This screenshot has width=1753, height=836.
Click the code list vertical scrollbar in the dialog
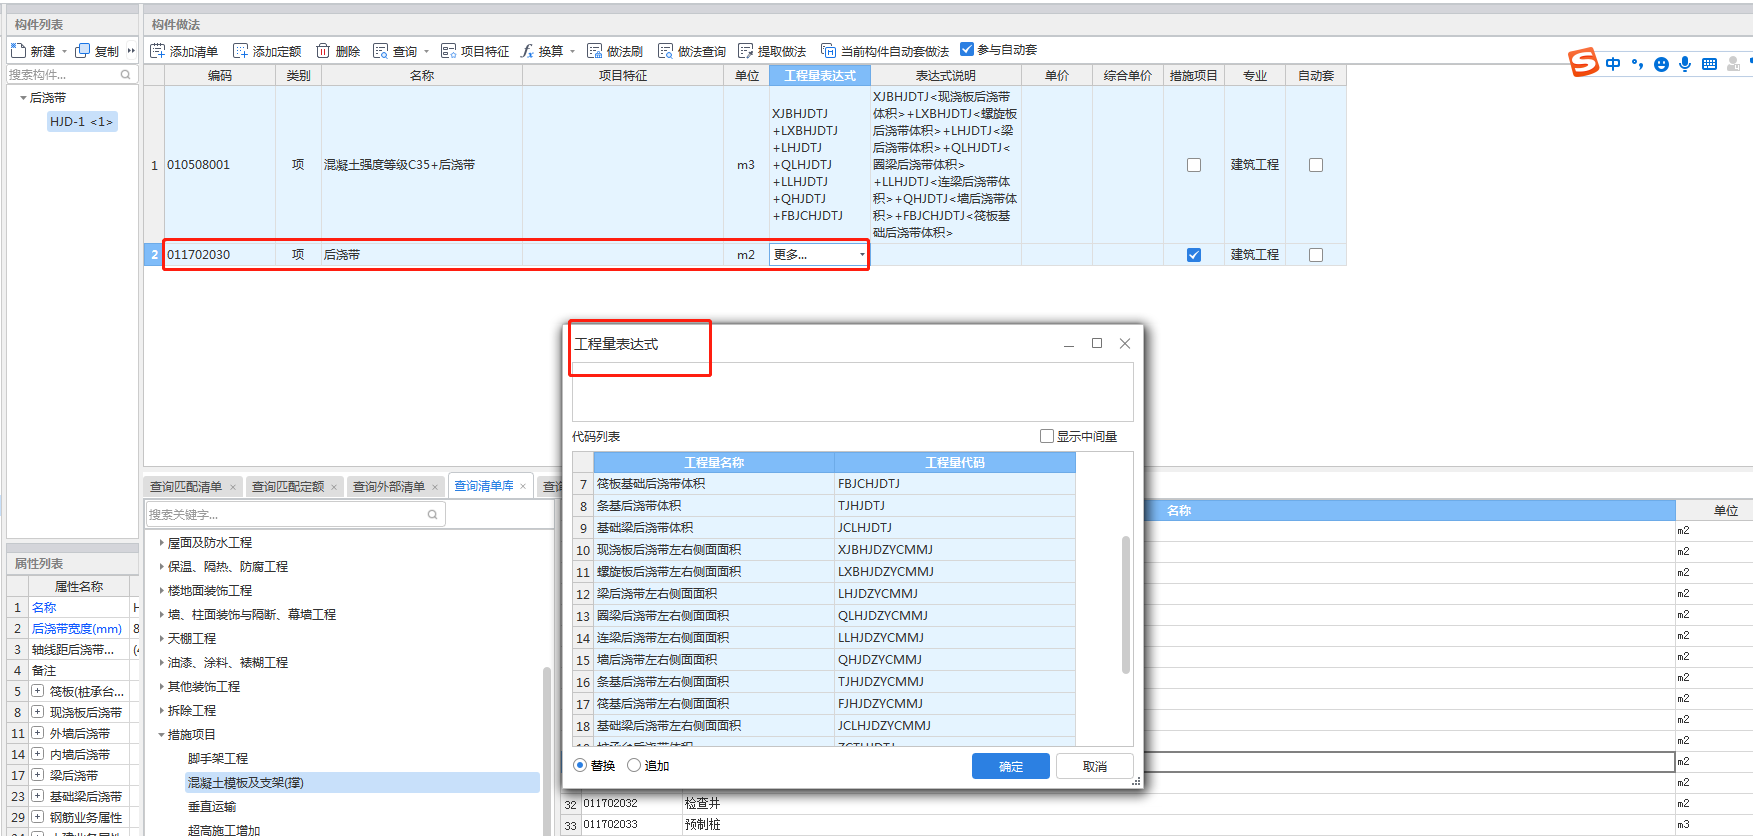pos(1125,605)
